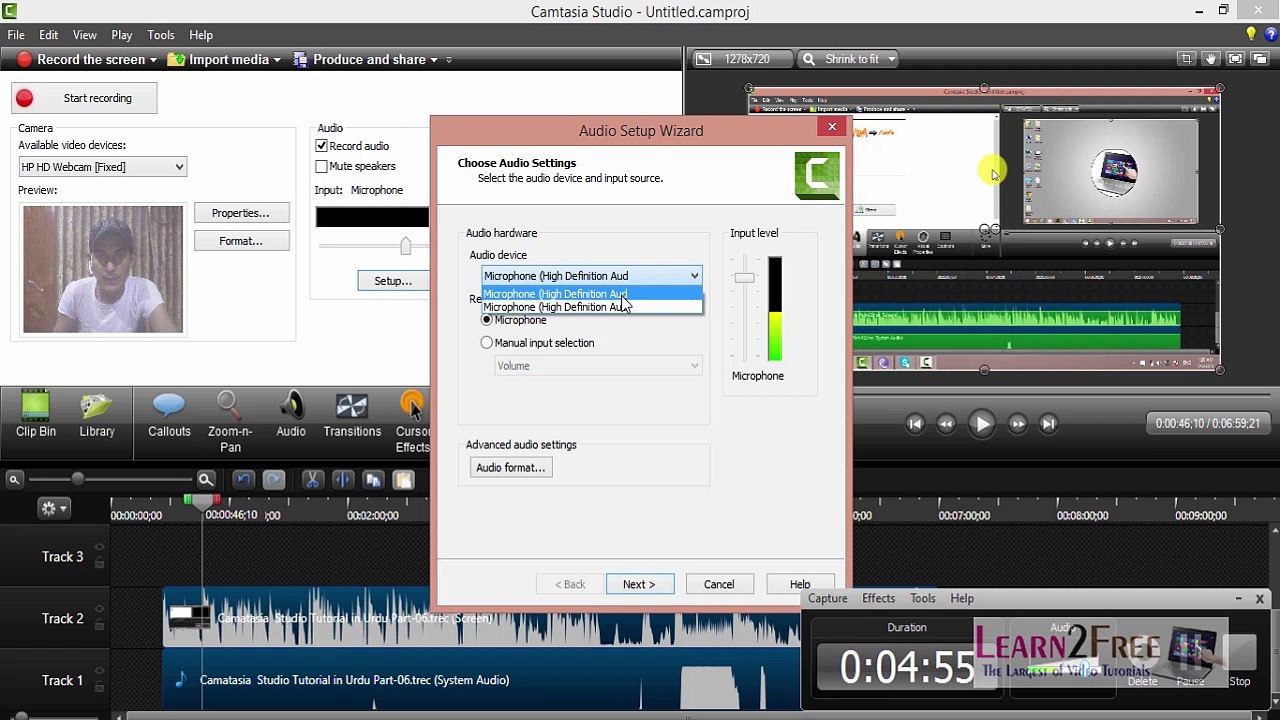Switch preview to full screen mode

[1235, 59]
